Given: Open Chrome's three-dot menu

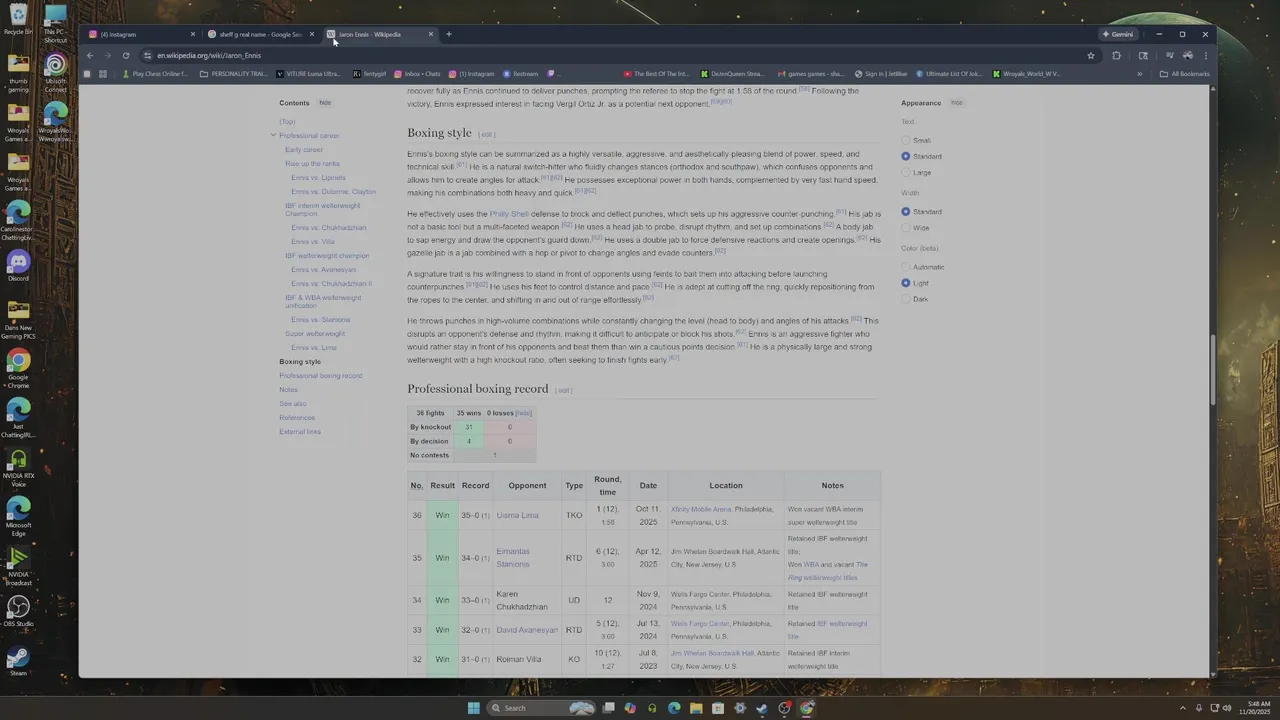Looking at the screenshot, I should (1206, 55).
